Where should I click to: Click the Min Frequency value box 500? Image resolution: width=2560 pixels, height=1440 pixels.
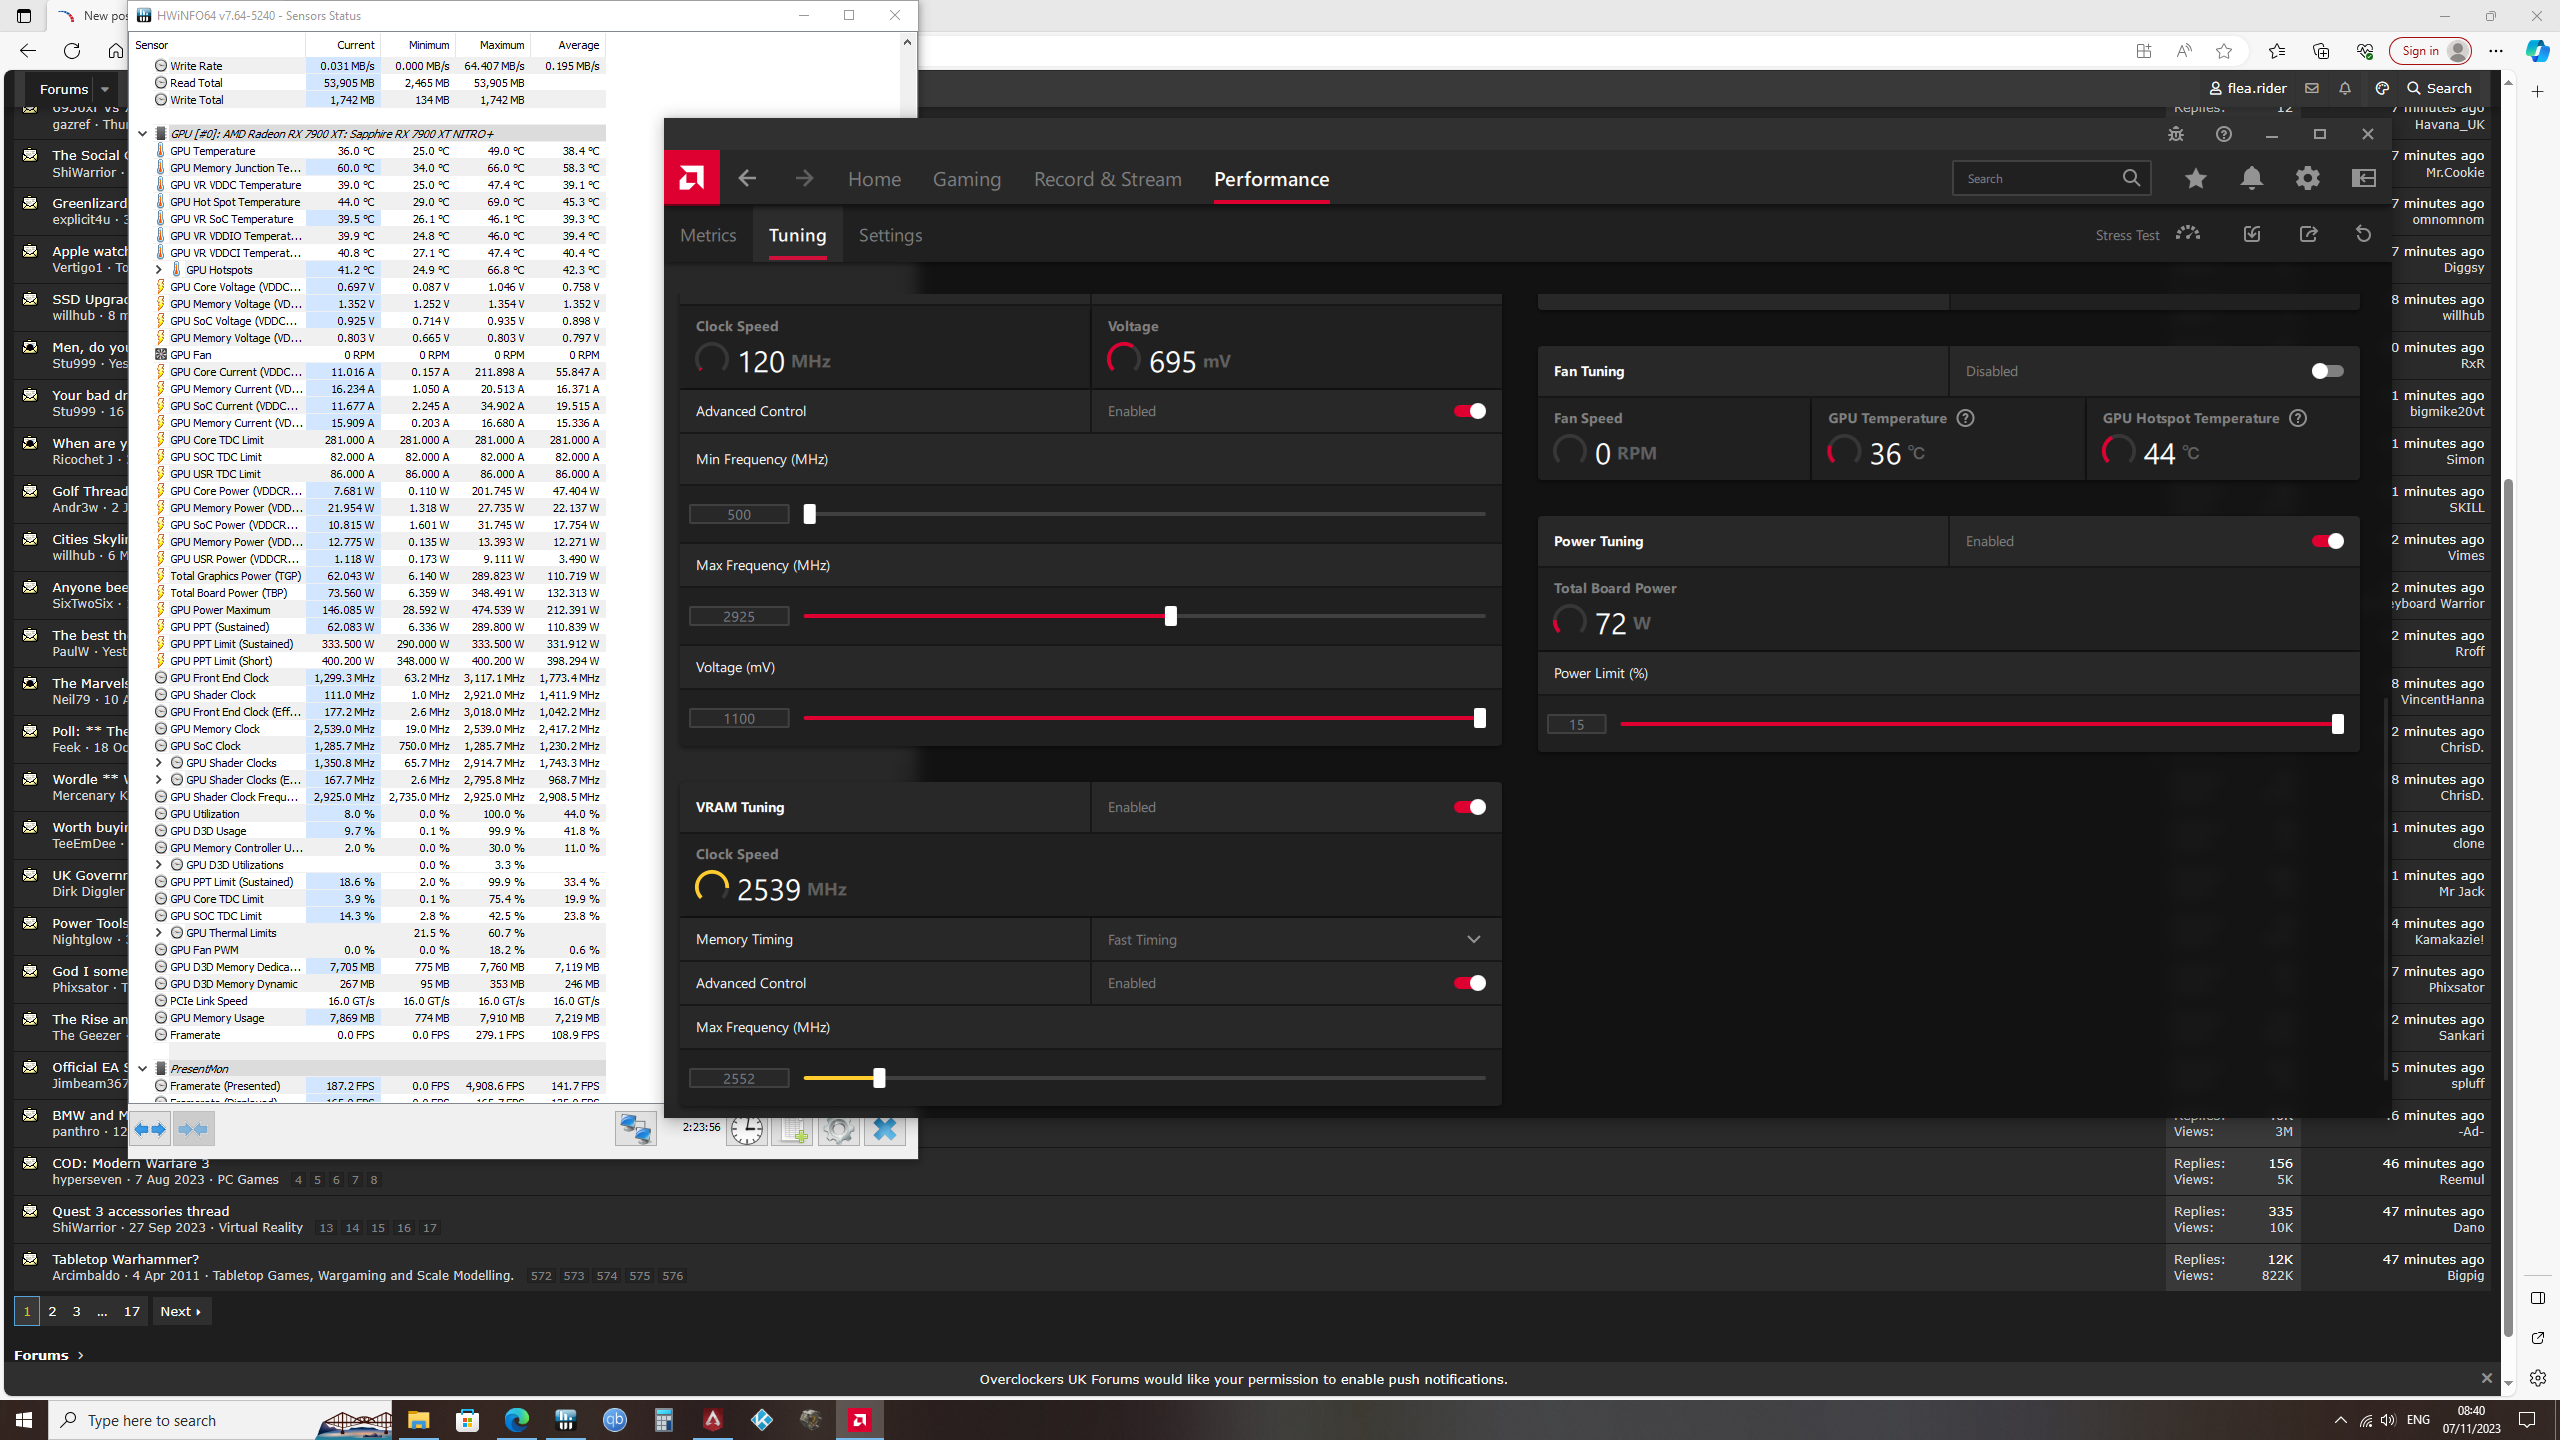click(739, 514)
